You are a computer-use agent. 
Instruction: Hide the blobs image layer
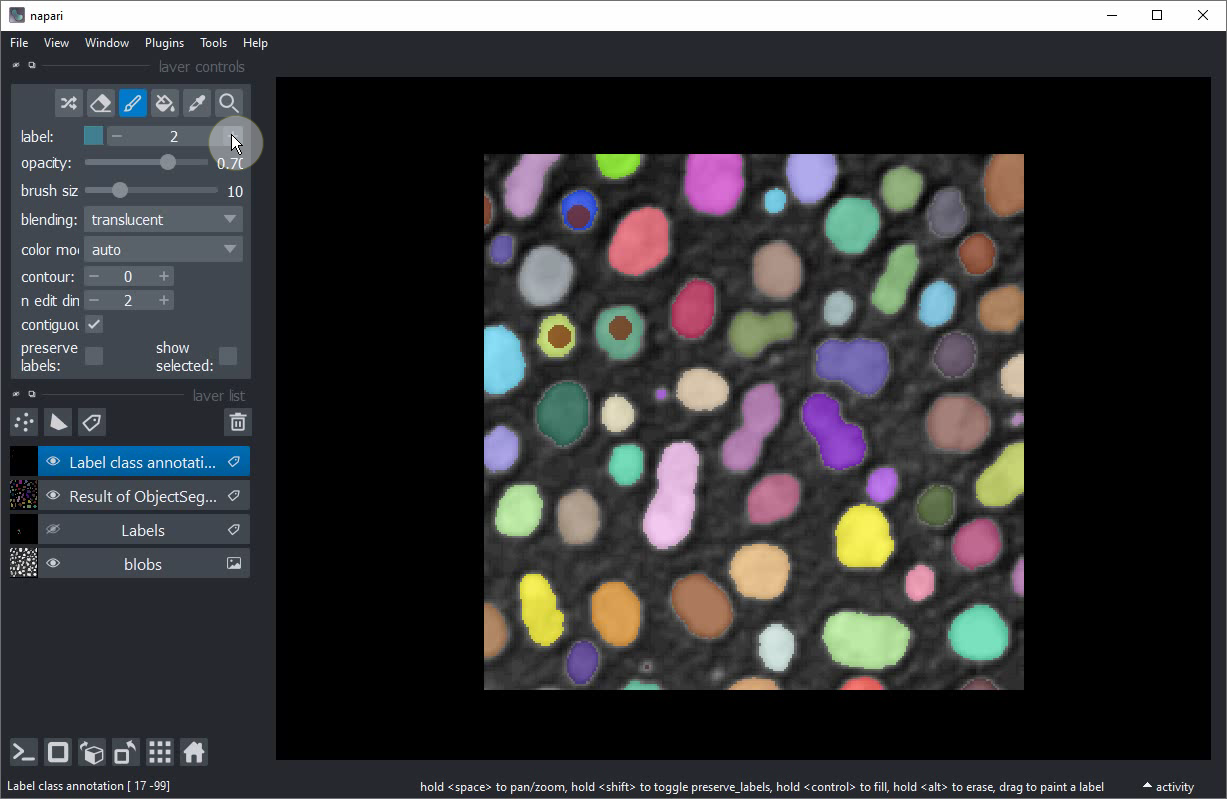pyautogui.click(x=53, y=564)
